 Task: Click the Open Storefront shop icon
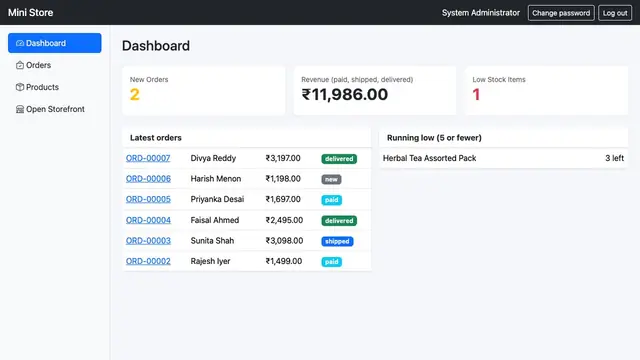click(x=20, y=109)
